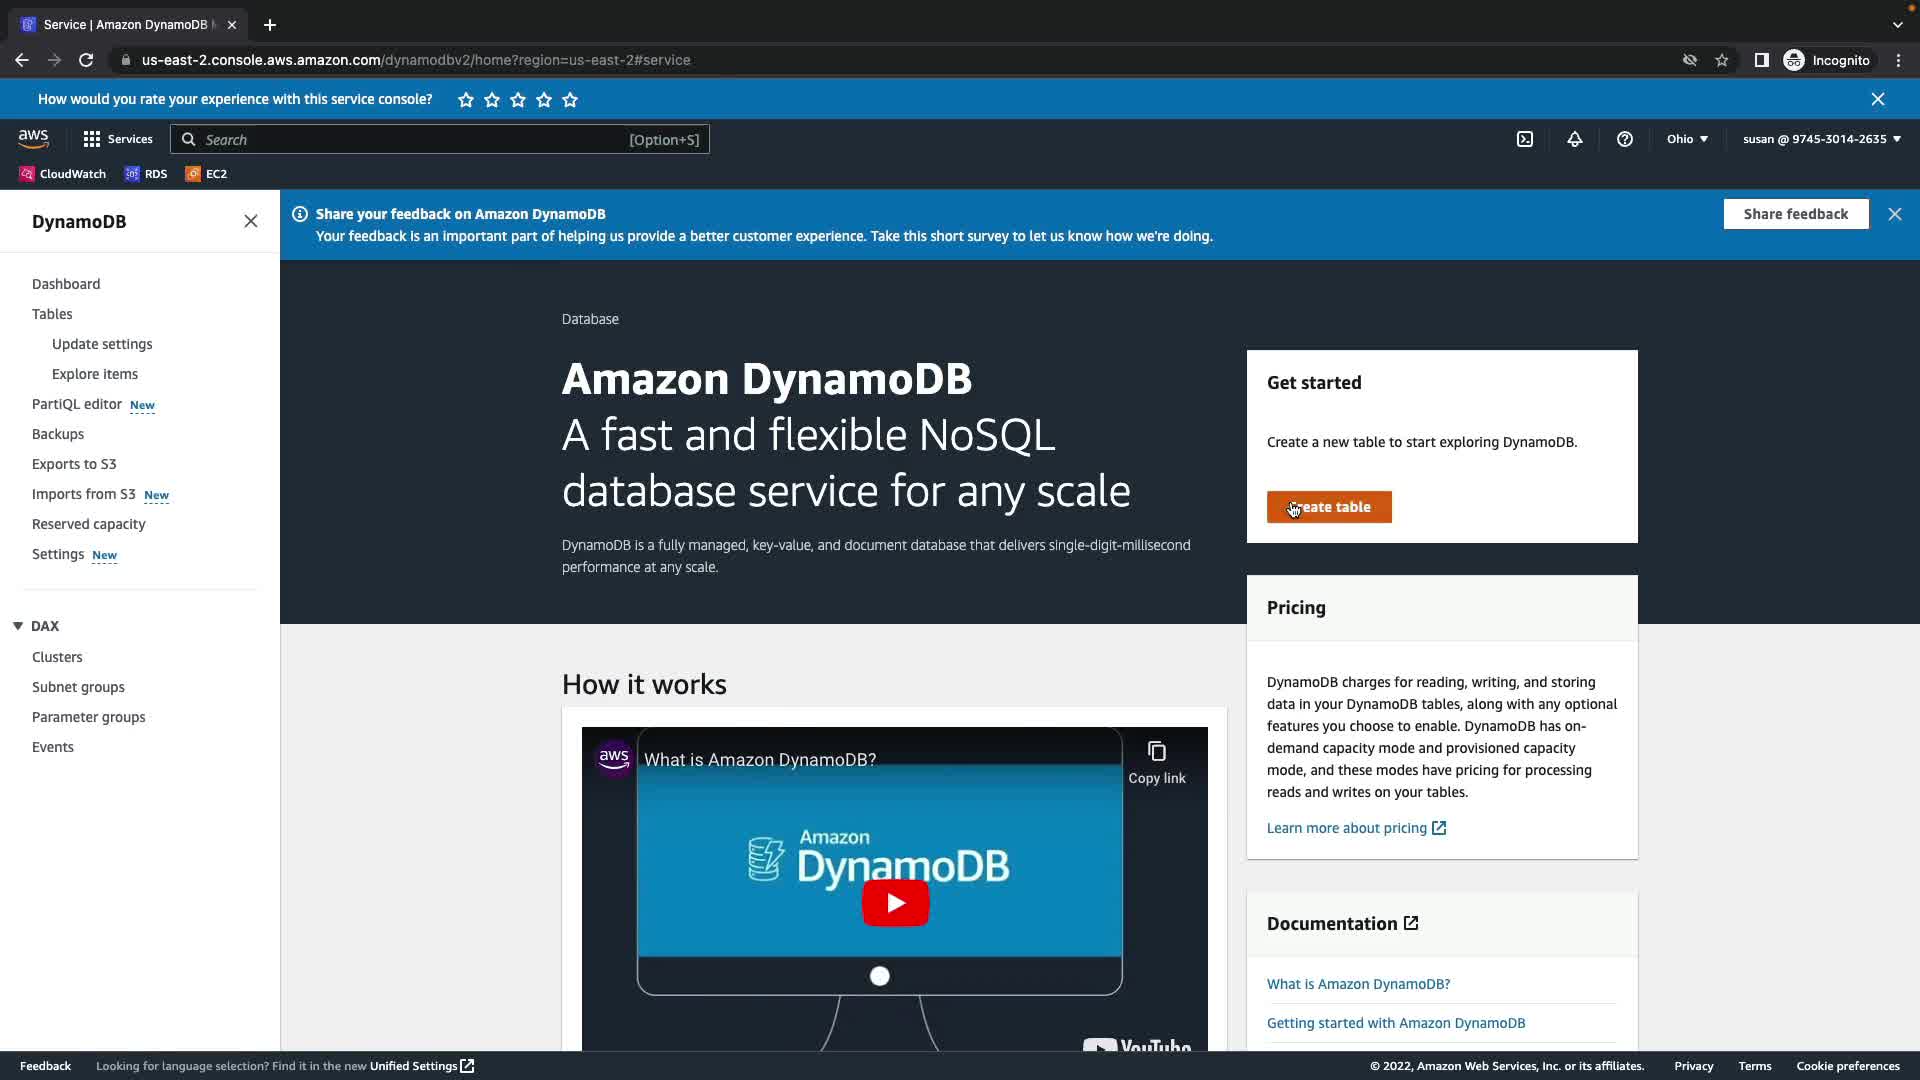Open the Ohio region dropdown

click(x=1687, y=139)
